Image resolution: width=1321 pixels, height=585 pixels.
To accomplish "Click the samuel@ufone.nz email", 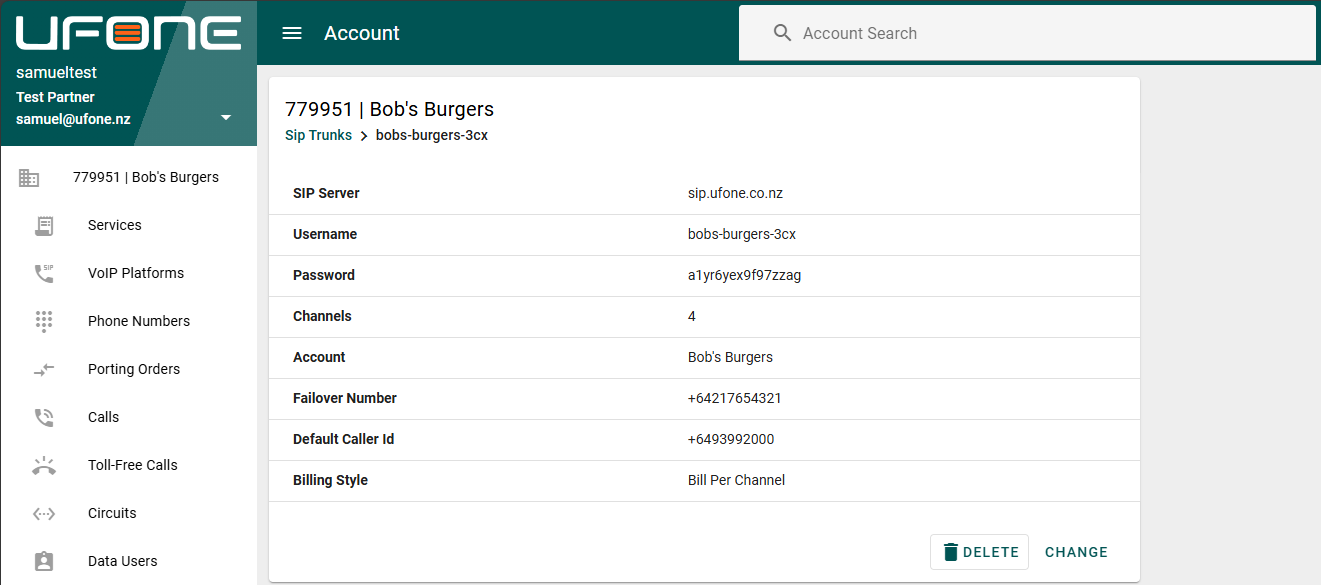I will 73,119.
